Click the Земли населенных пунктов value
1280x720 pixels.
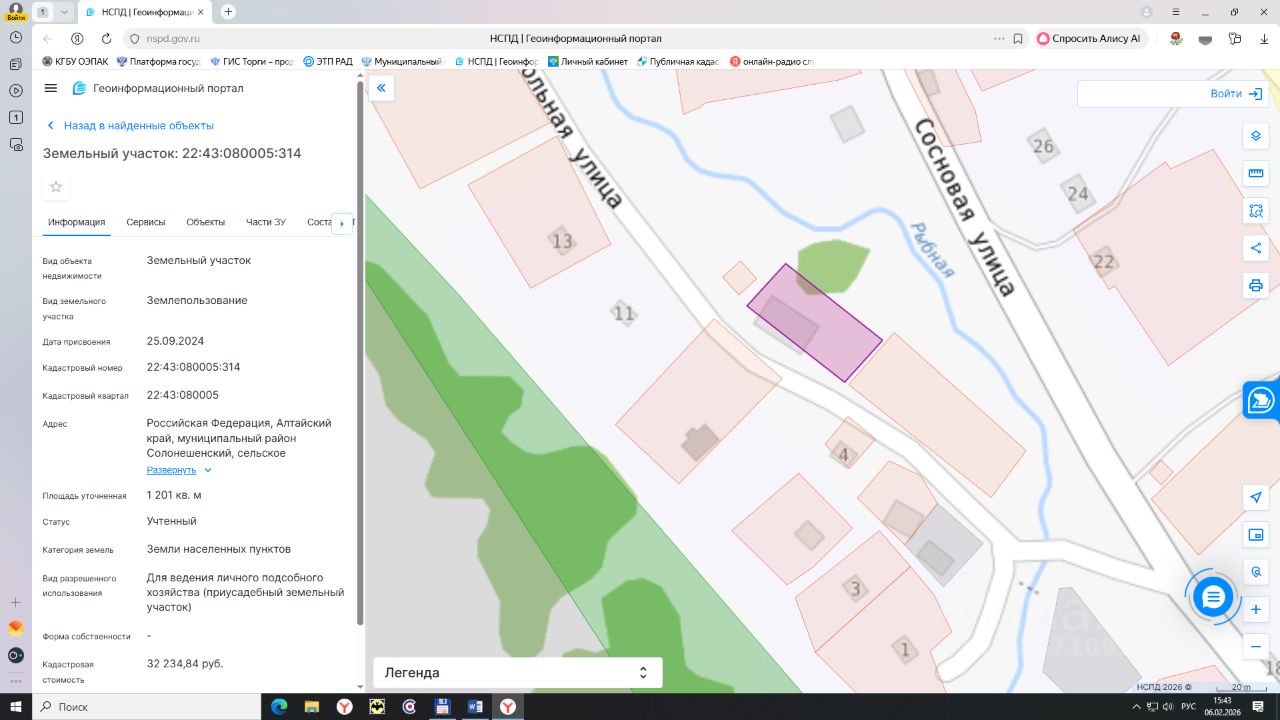coord(219,549)
